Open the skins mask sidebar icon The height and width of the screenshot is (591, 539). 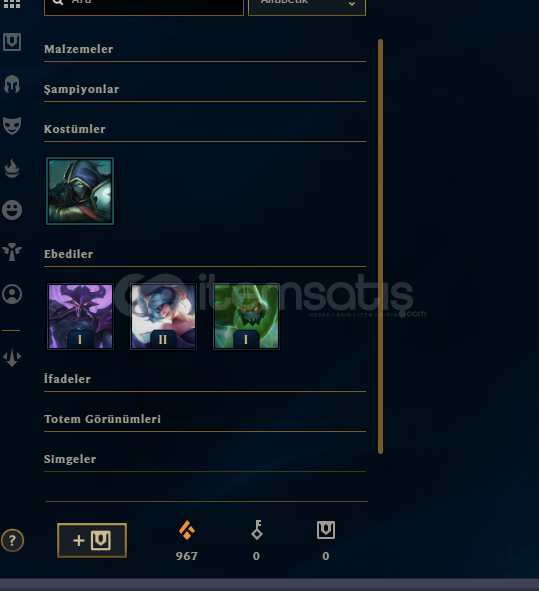point(12,126)
